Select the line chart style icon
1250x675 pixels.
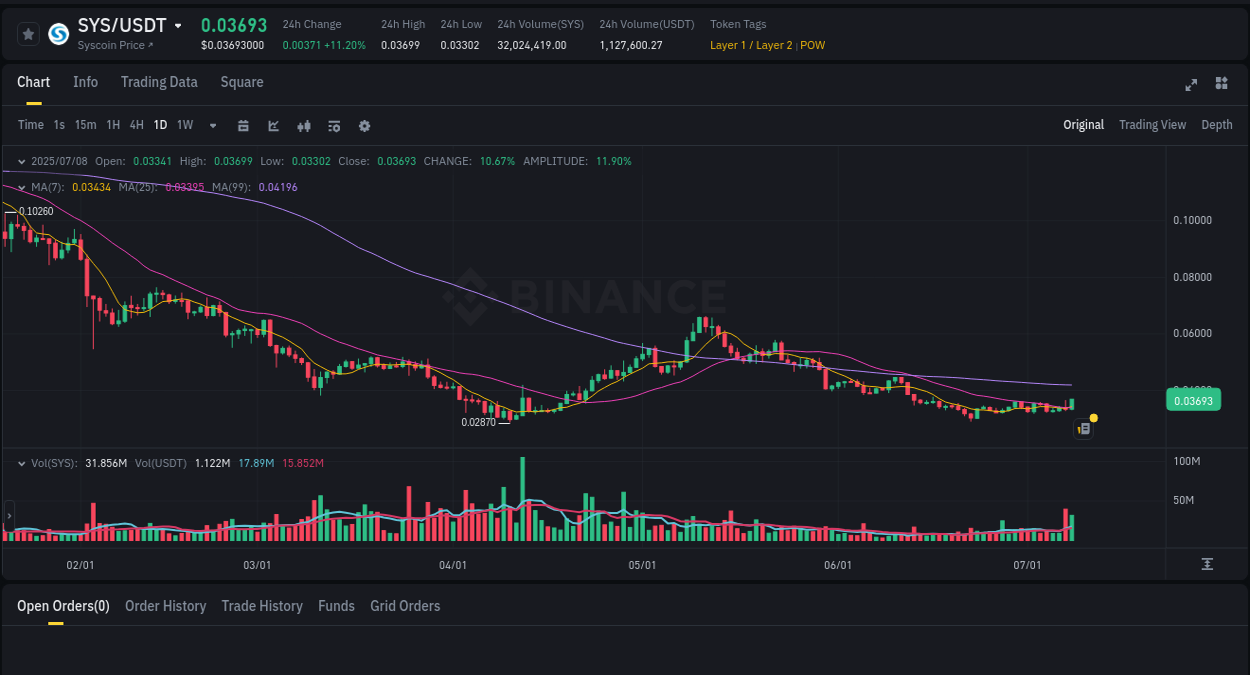[x=273, y=125]
